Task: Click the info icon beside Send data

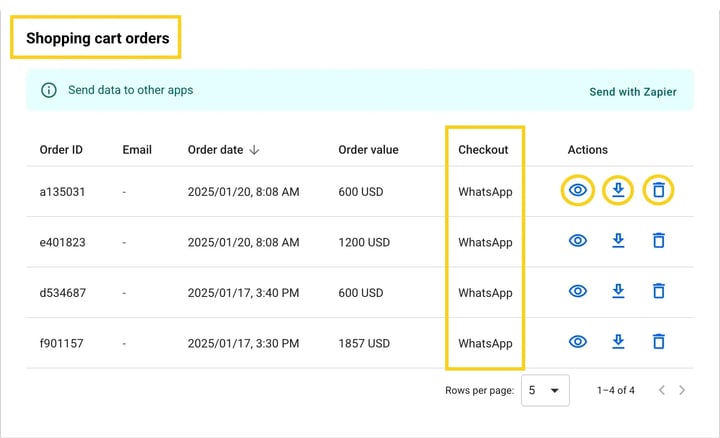Action: coord(49,90)
